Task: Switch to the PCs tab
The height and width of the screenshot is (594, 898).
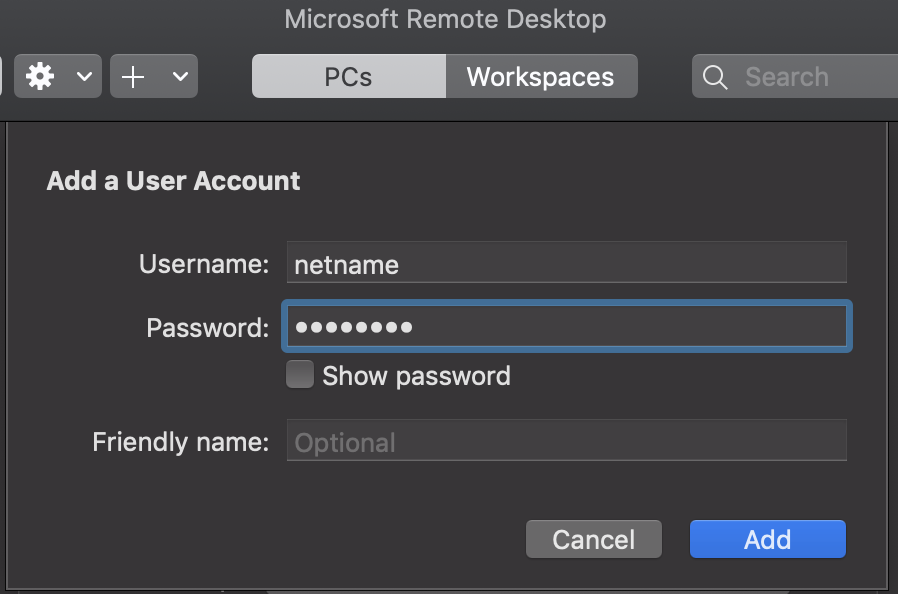Action: click(x=349, y=76)
